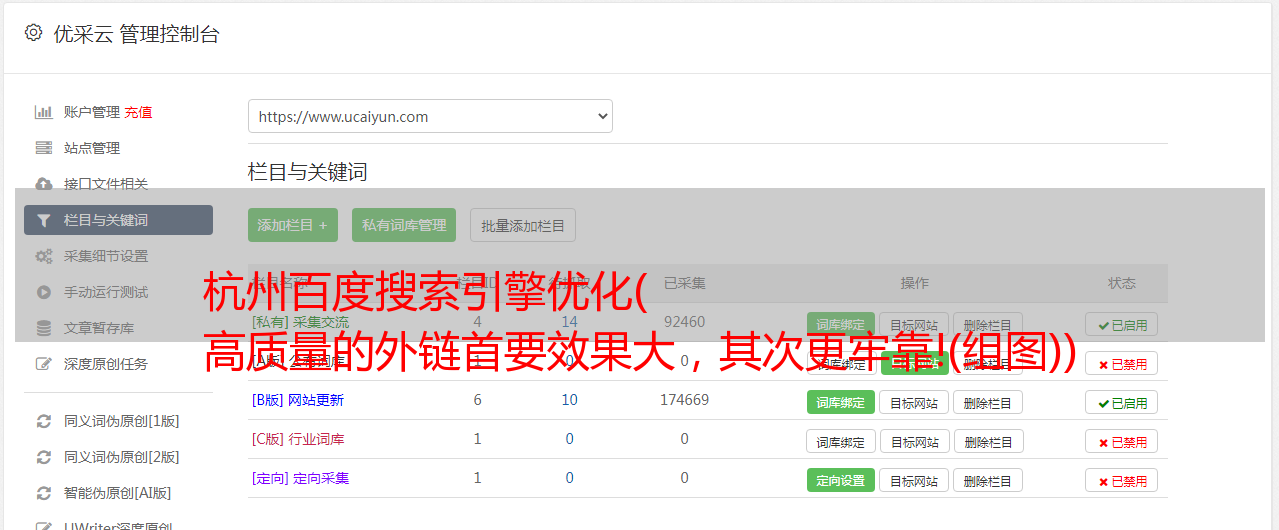Toggle 已禁用 status for 定向采集
This screenshot has height=530, width=1279.
tap(1122, 480)
